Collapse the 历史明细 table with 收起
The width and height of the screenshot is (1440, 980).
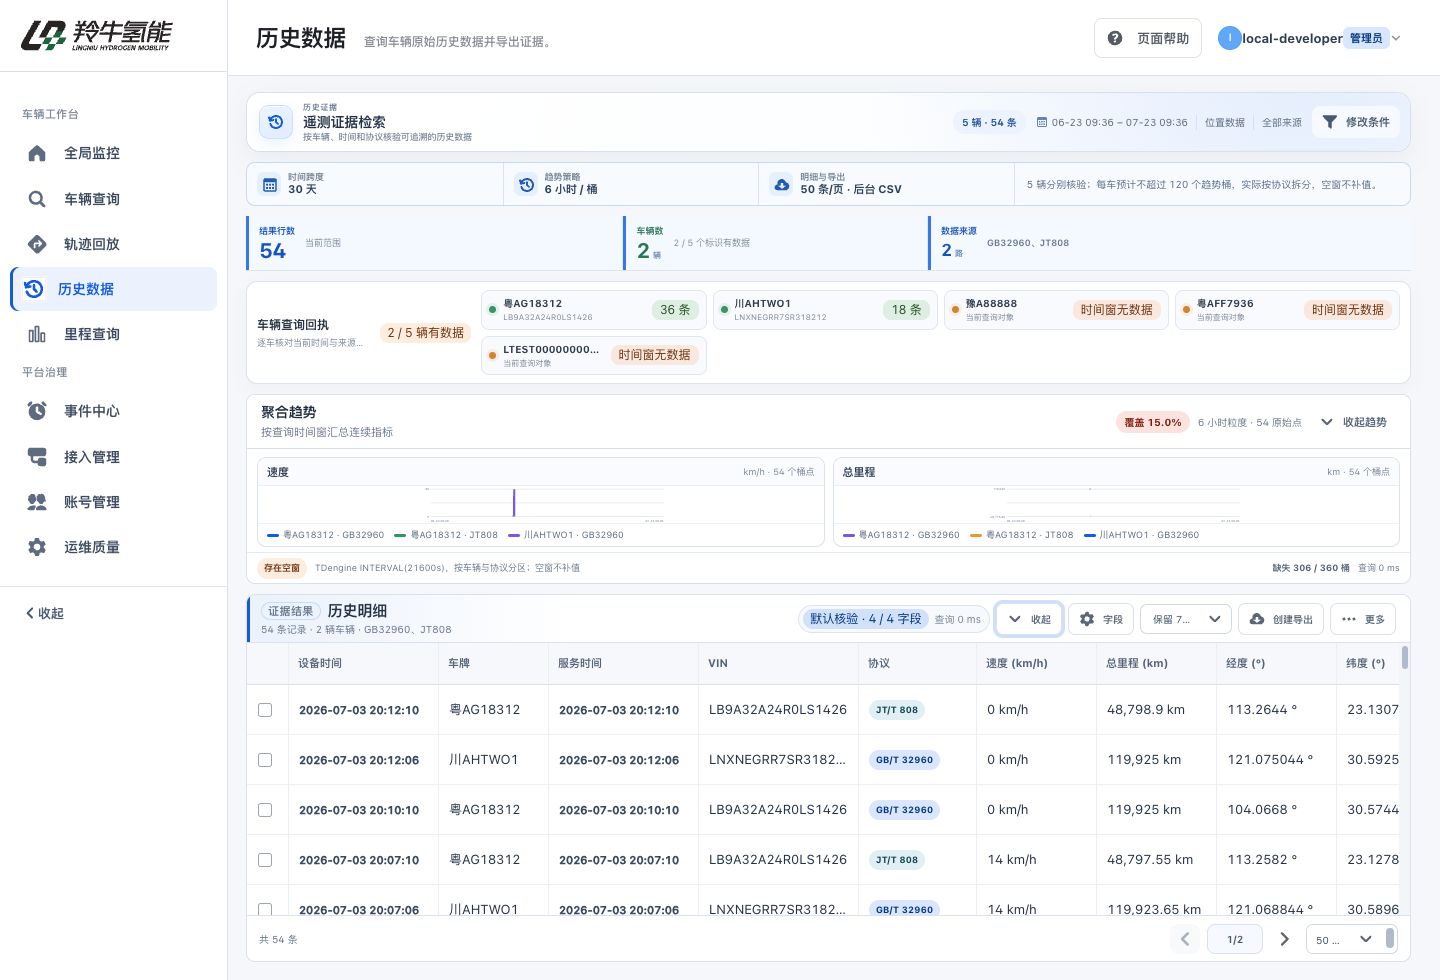click(1029, 619)
